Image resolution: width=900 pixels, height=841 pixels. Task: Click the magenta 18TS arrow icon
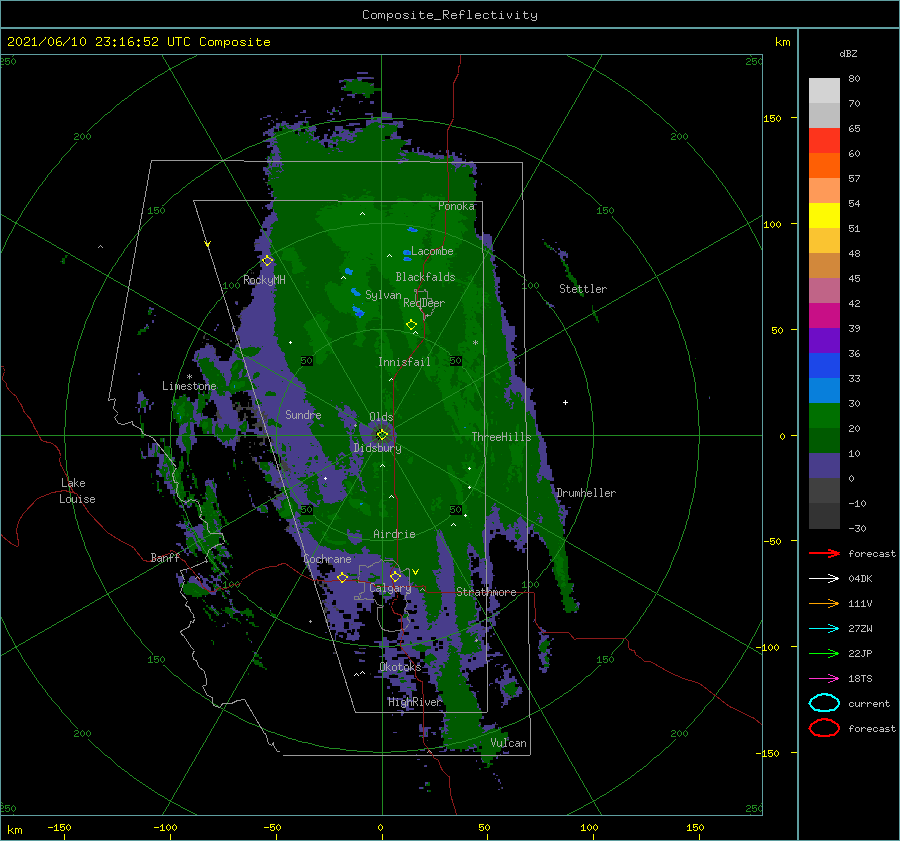coord(824,679)
